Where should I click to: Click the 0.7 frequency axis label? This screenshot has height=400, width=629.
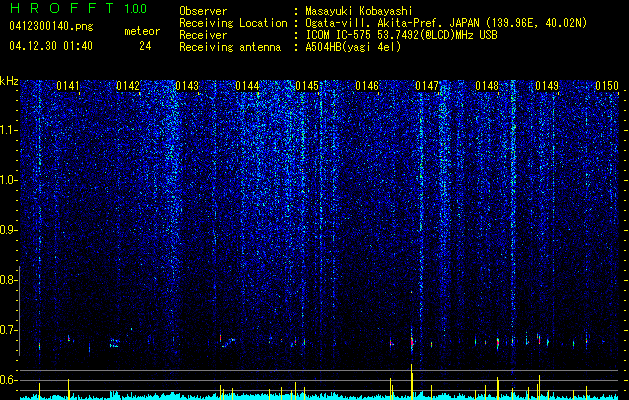click(x=8, y=330)
